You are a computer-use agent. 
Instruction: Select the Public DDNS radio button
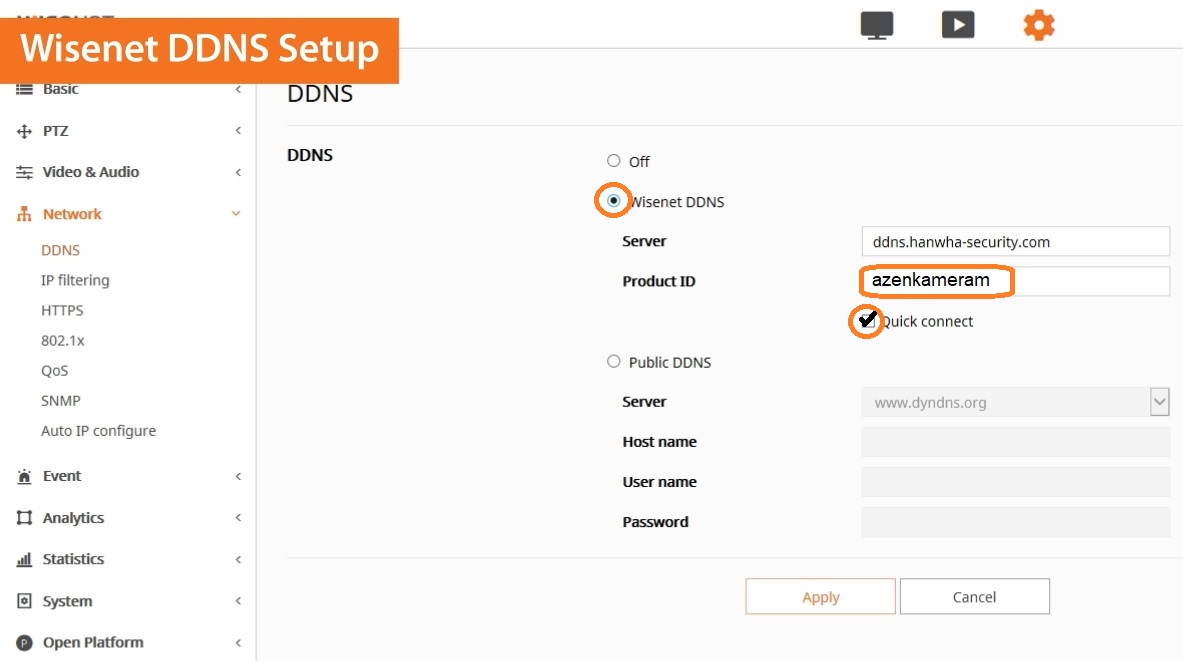pos(613,361)
